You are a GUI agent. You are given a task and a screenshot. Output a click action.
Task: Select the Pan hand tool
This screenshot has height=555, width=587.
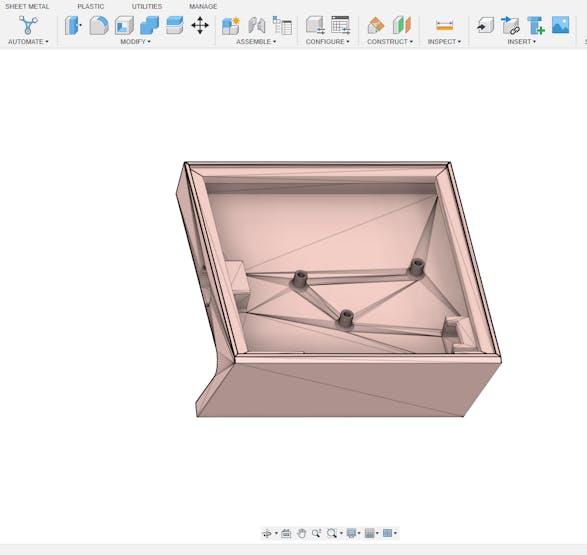tap(301, 533)
